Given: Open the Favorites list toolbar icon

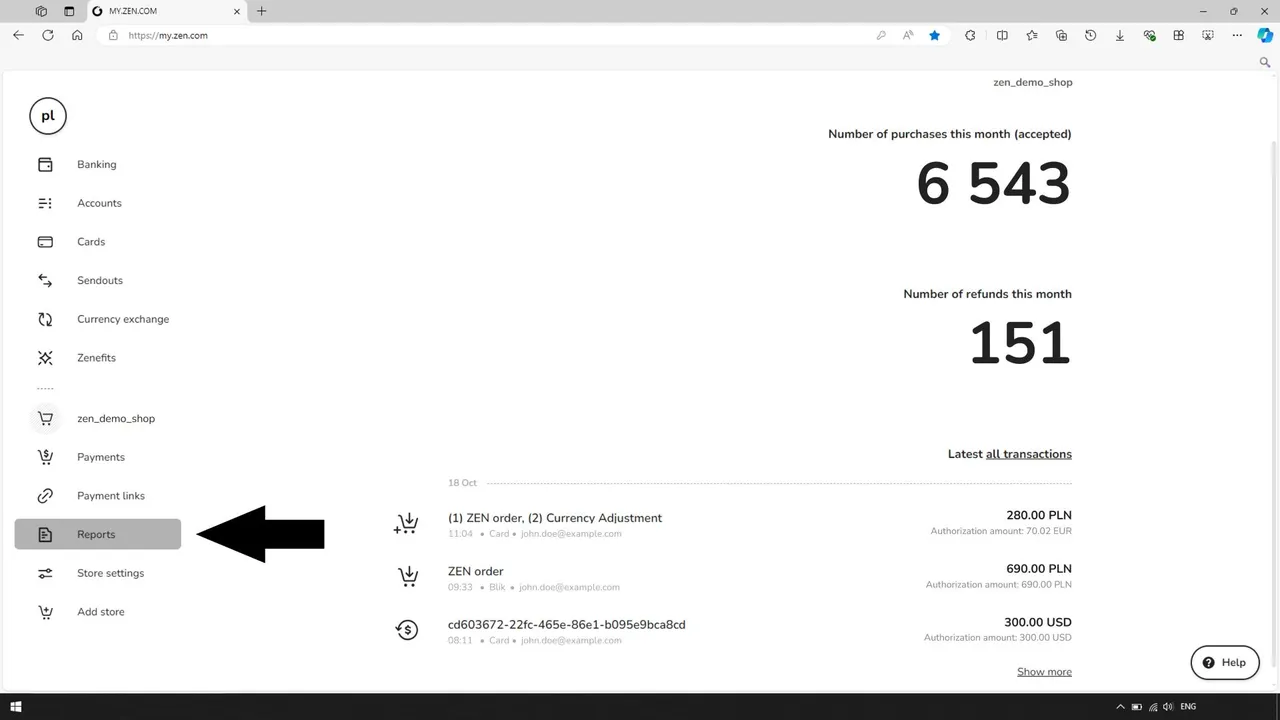Looking at the screenshot, I should [x=1032, y=35].
